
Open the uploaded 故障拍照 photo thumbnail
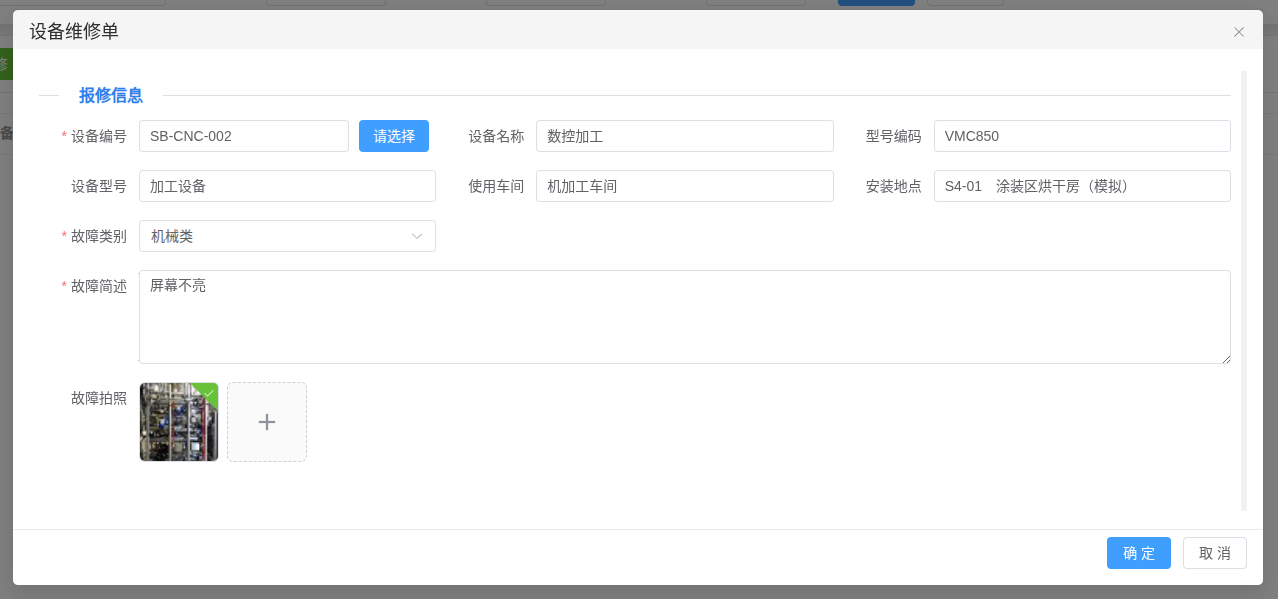pos(179,422)
